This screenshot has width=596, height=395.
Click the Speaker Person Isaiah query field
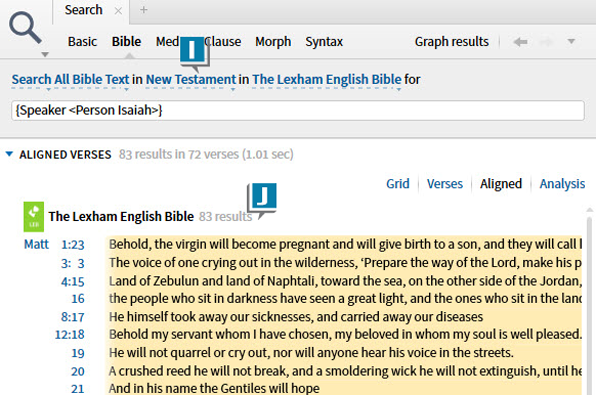click(298, 110)
